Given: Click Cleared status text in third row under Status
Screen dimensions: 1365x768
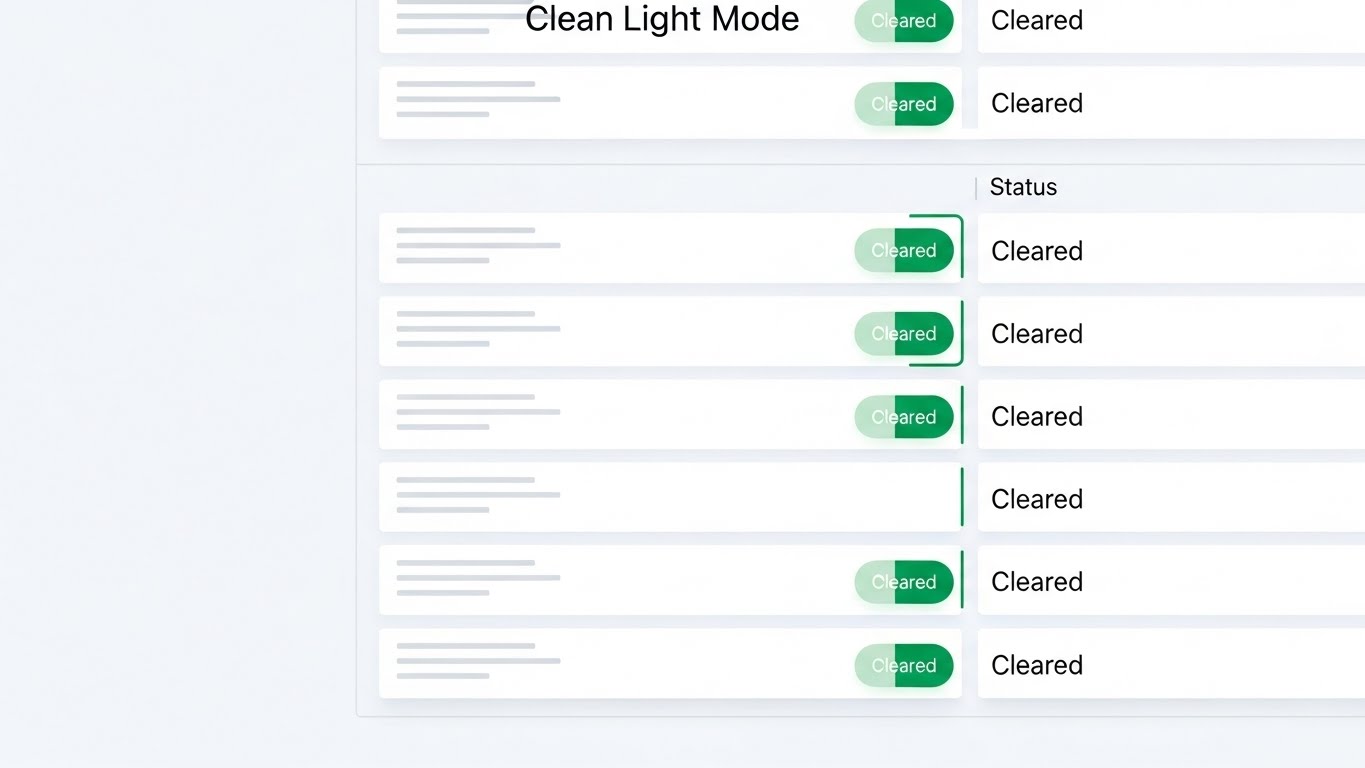Looking at the screenshot, I should (x=1037, y=417).
